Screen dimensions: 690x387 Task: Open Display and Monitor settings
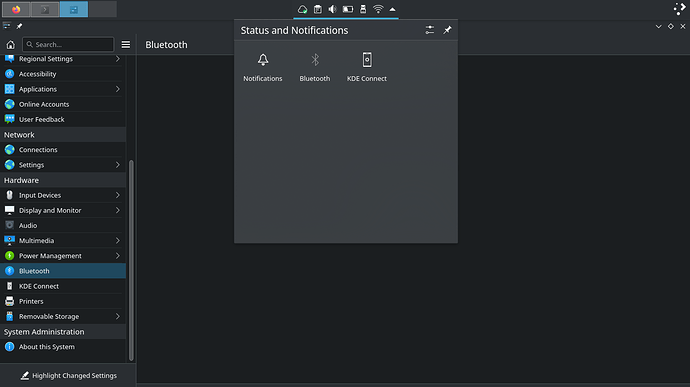[x=63, y=210]
